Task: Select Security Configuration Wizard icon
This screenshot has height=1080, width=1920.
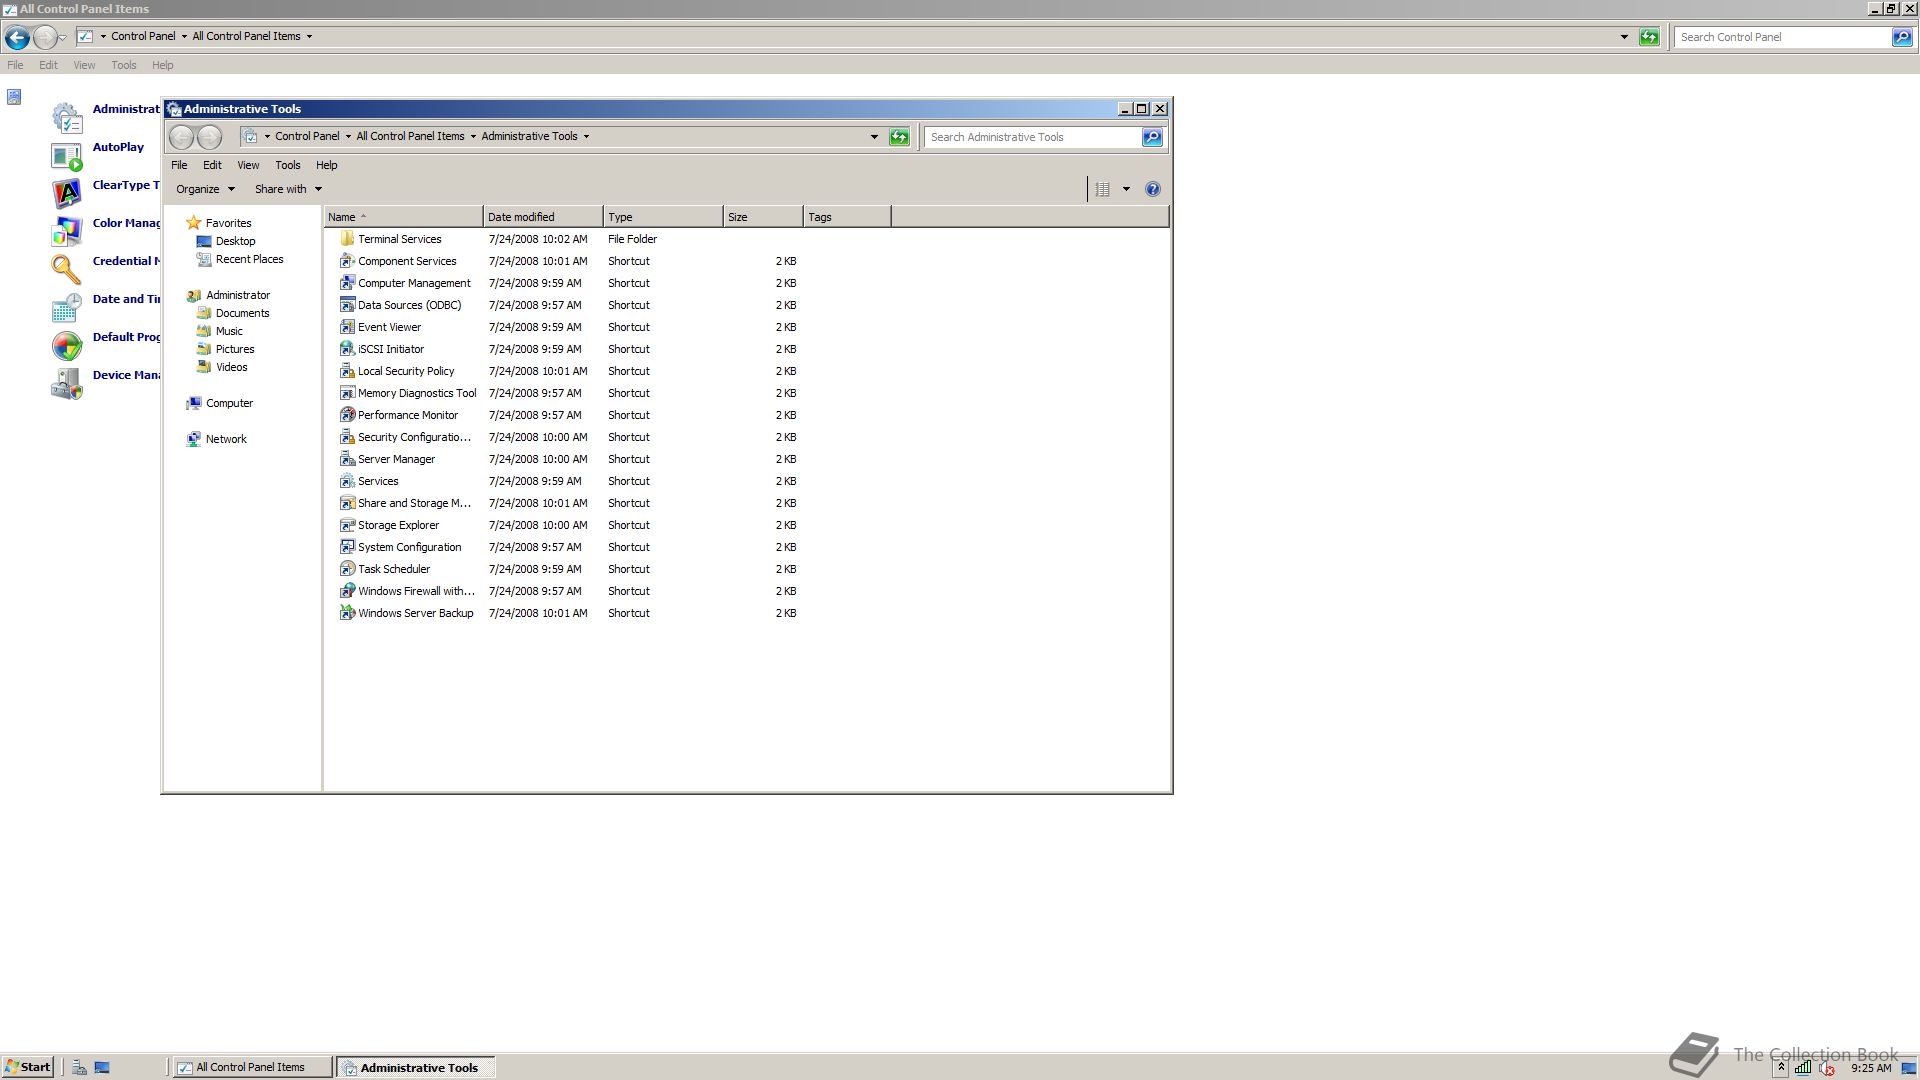Action: click(347, 437)
